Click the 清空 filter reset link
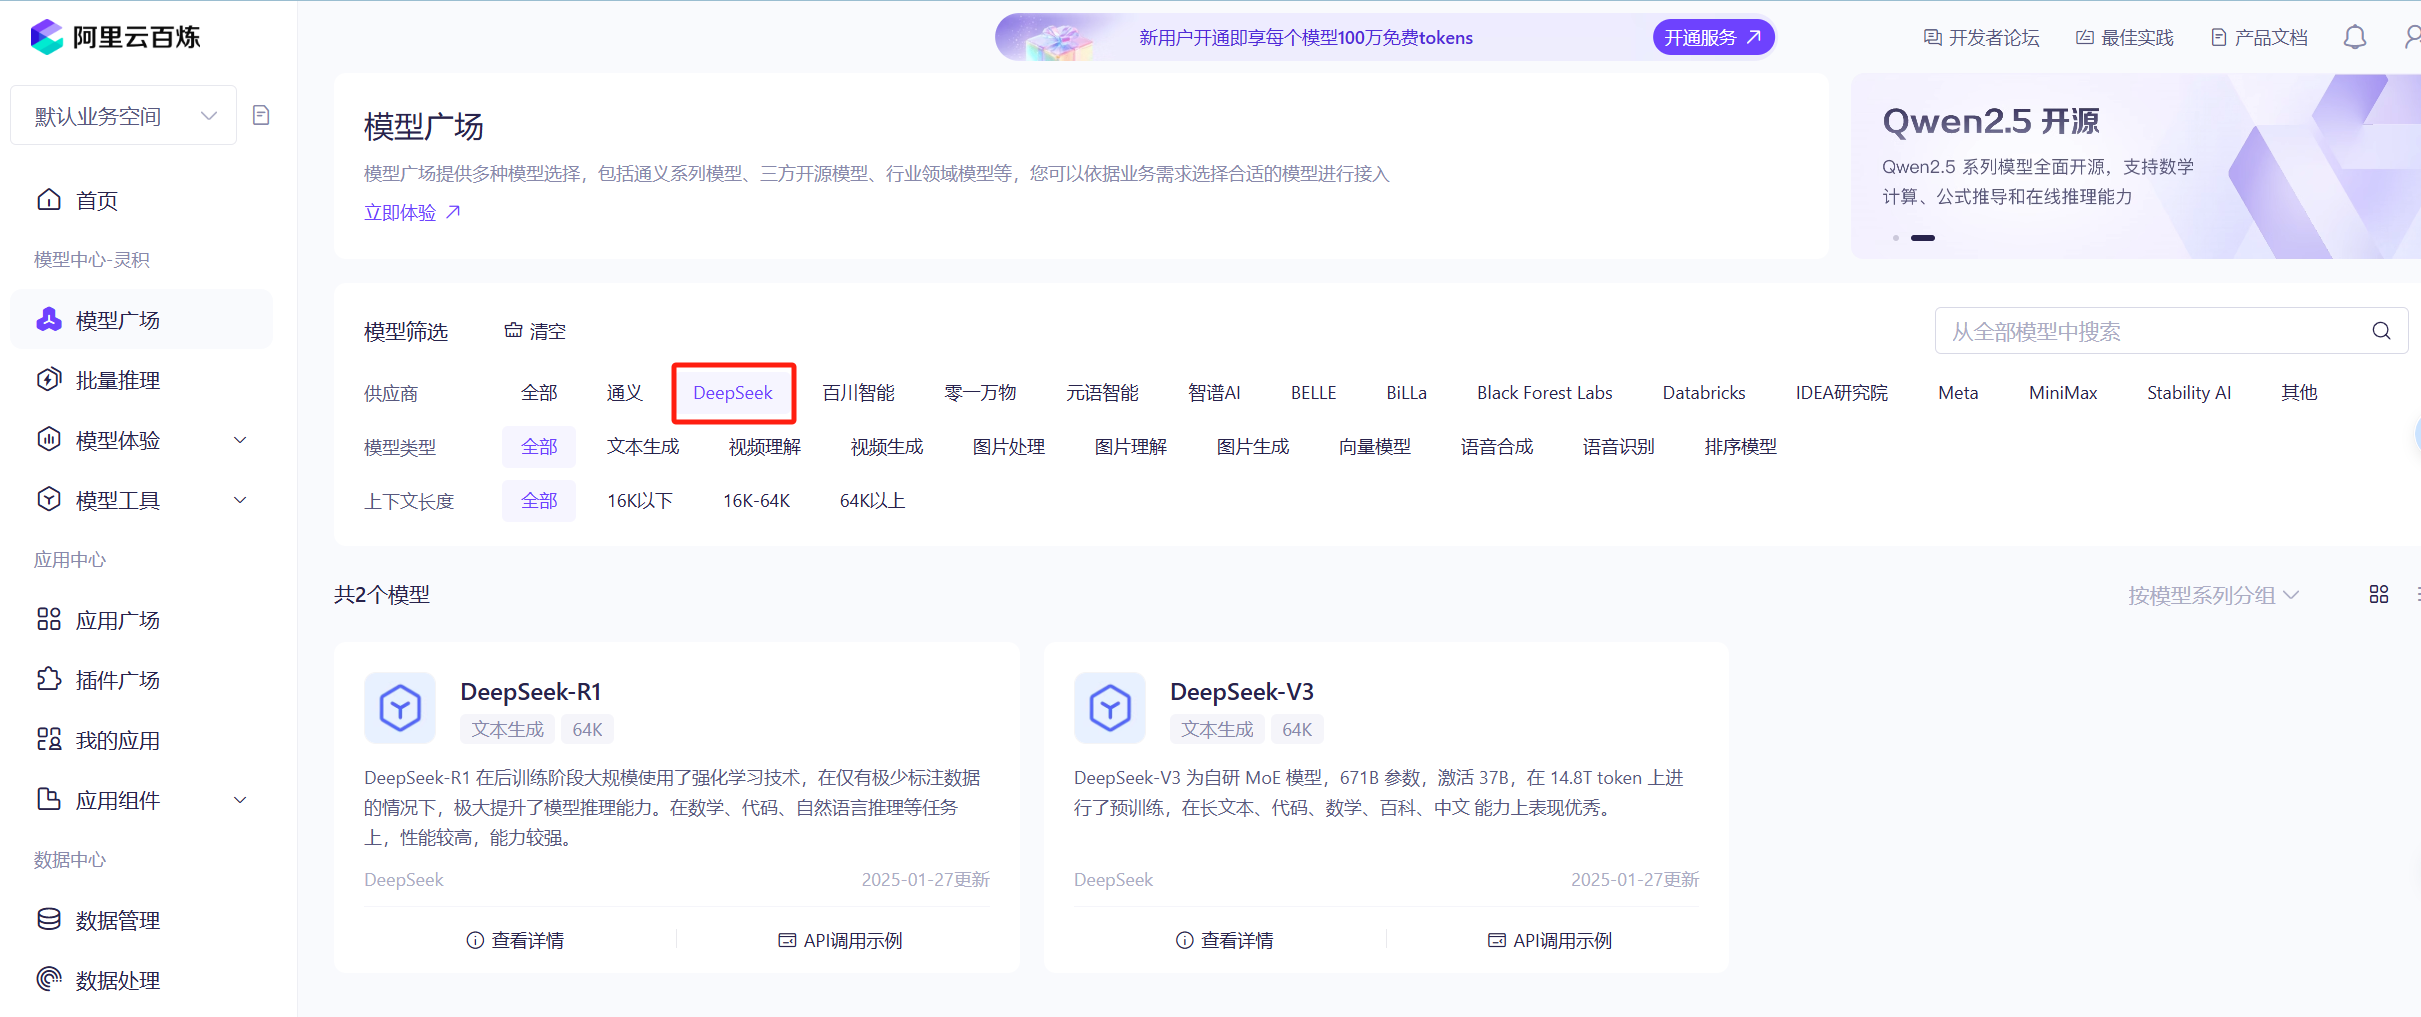Image resolution: width=2421 pixels, height=1017 pixels. coord(535,331)
